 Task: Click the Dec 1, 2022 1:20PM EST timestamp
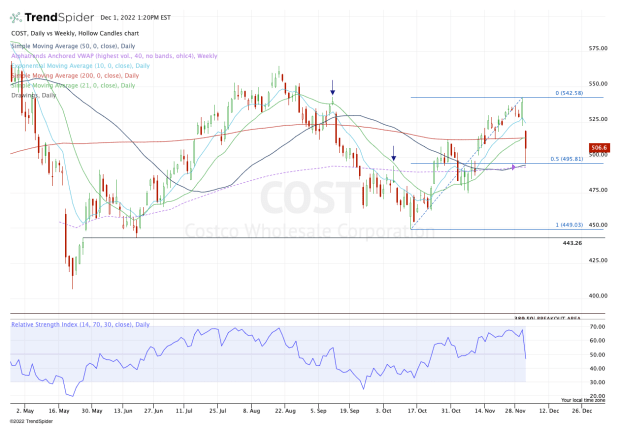click(x=136, y=17)
